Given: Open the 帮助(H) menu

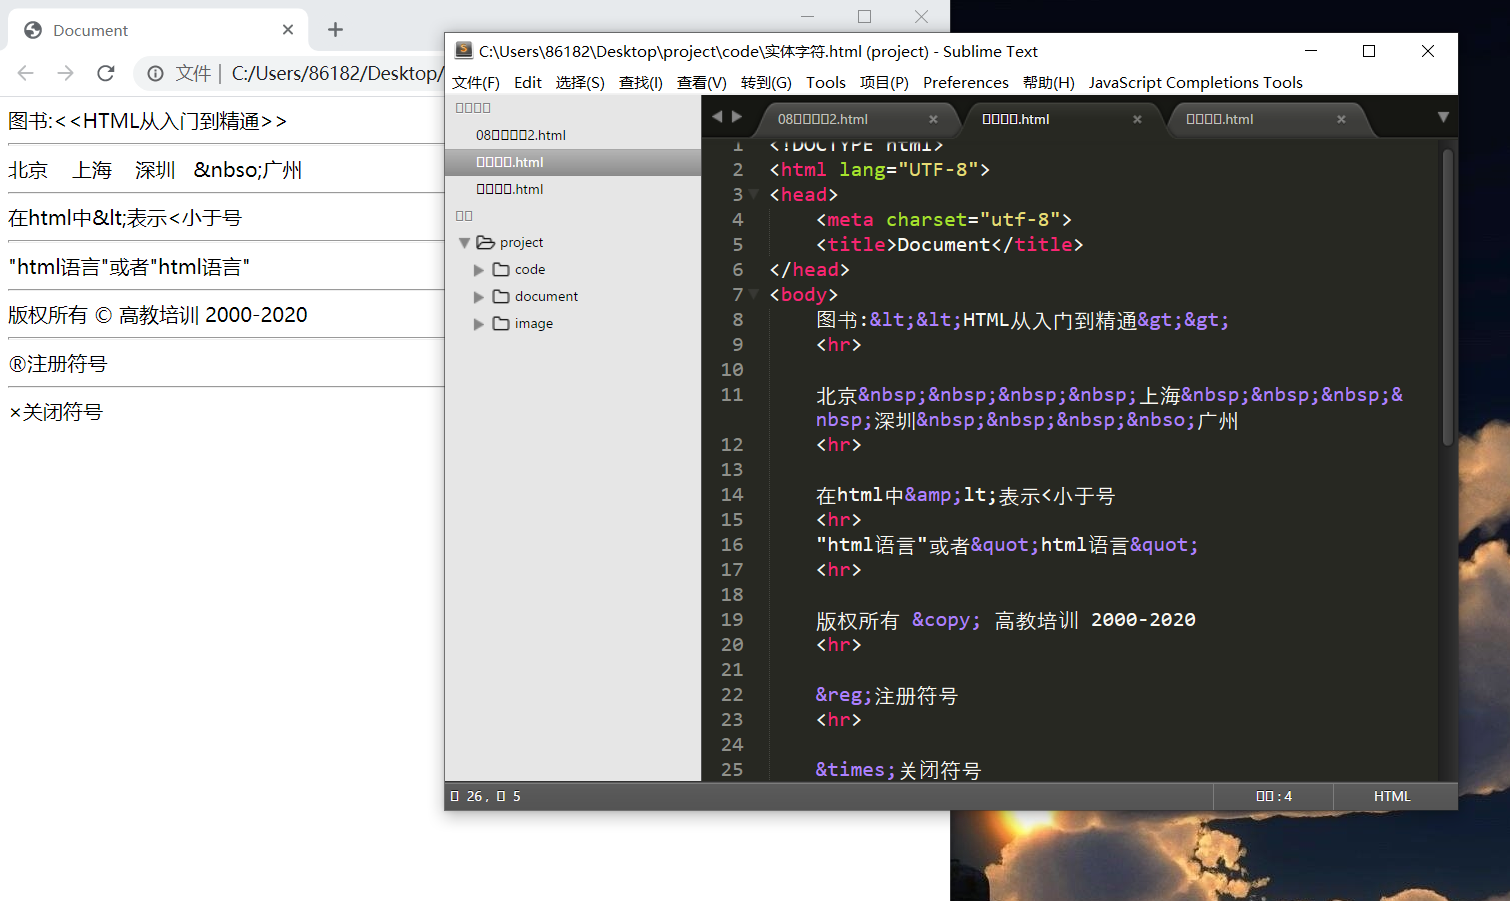Looking at the screenshot, I should coord(1048,82).
